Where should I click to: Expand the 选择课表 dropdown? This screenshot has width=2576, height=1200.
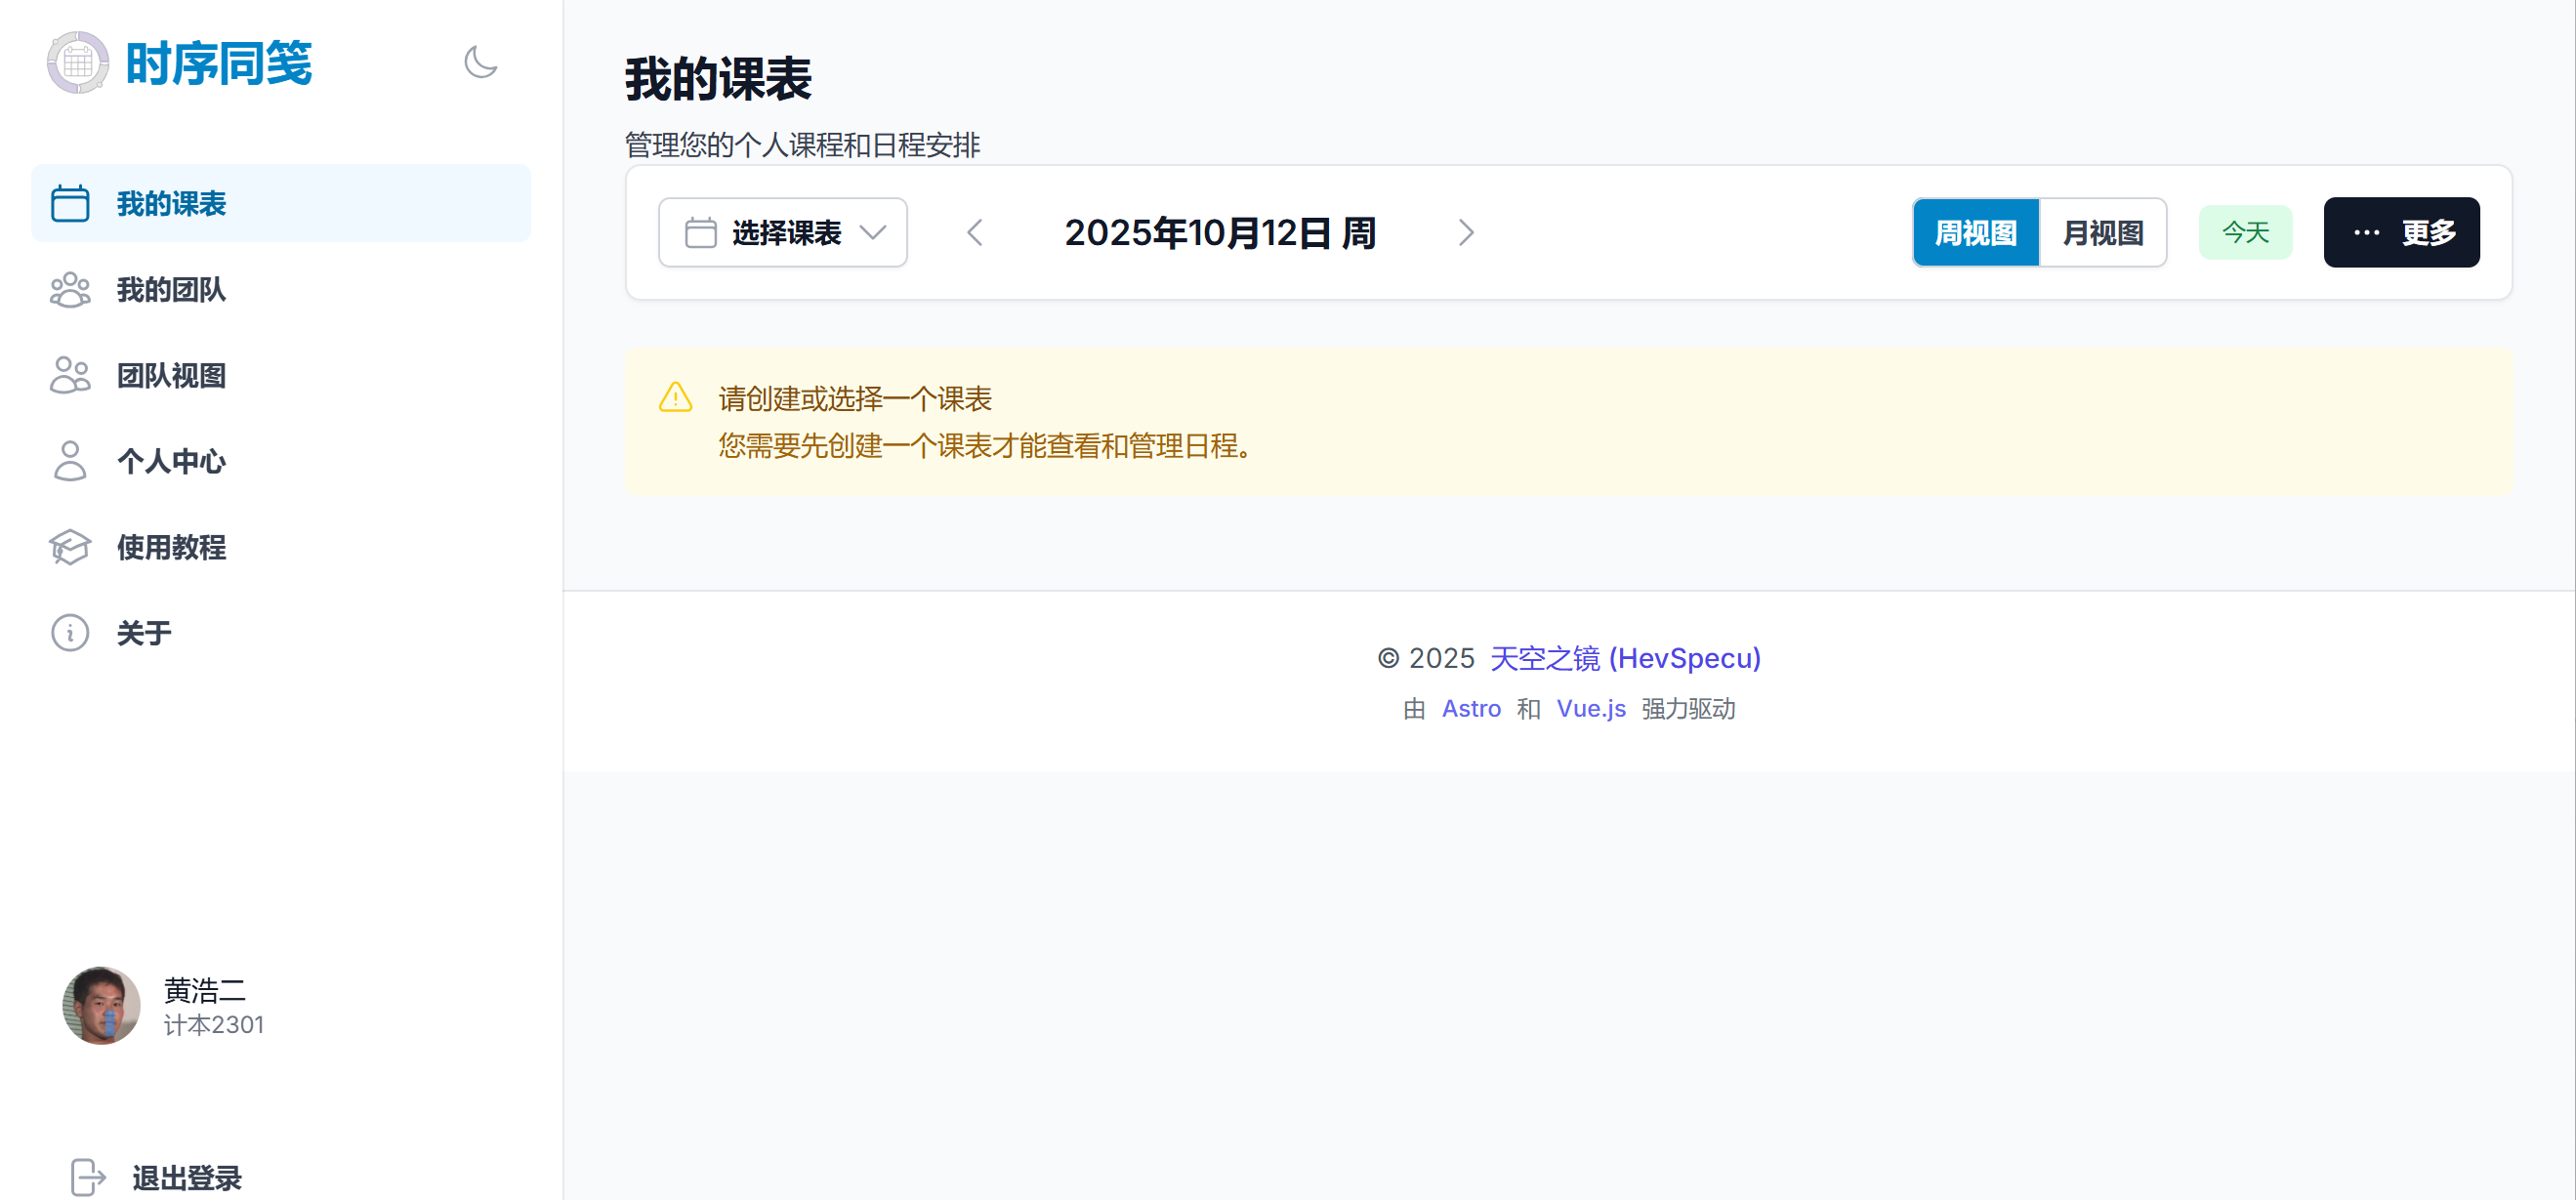783,232
